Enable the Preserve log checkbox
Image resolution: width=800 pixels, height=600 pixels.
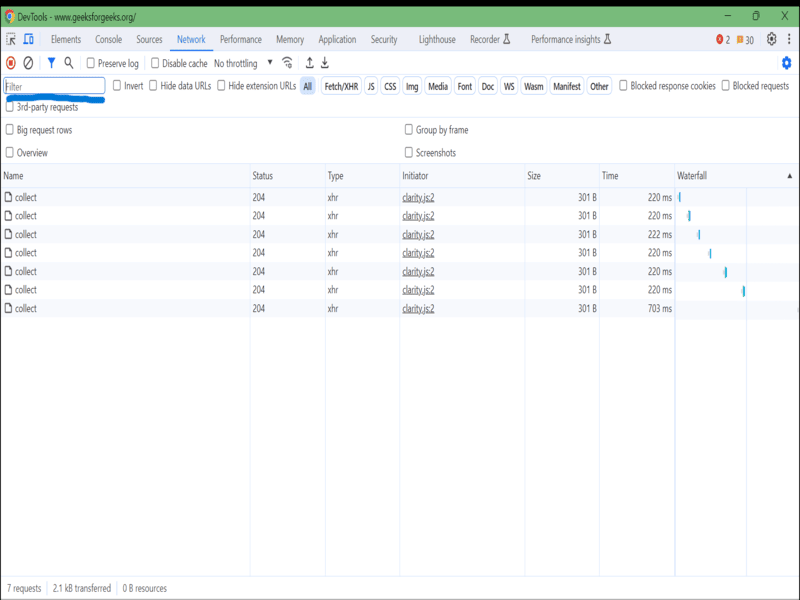[90, 63]
